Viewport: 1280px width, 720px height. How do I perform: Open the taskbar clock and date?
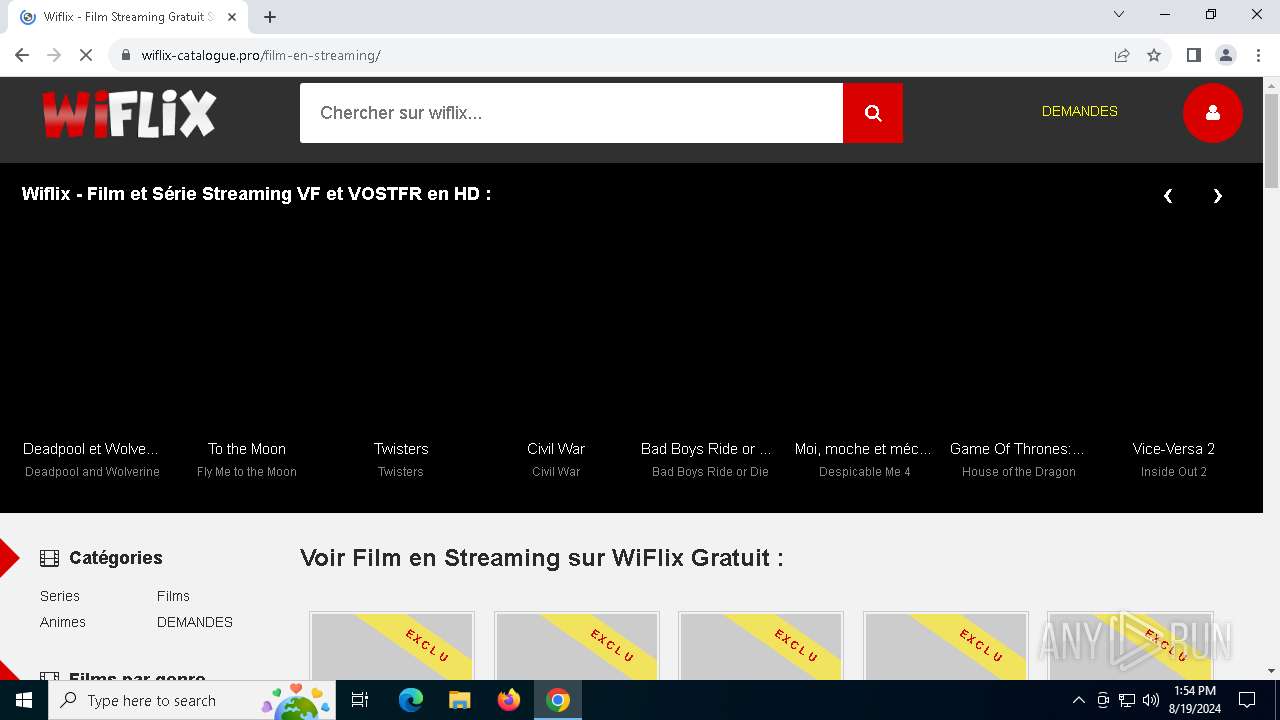[1194, 700]
